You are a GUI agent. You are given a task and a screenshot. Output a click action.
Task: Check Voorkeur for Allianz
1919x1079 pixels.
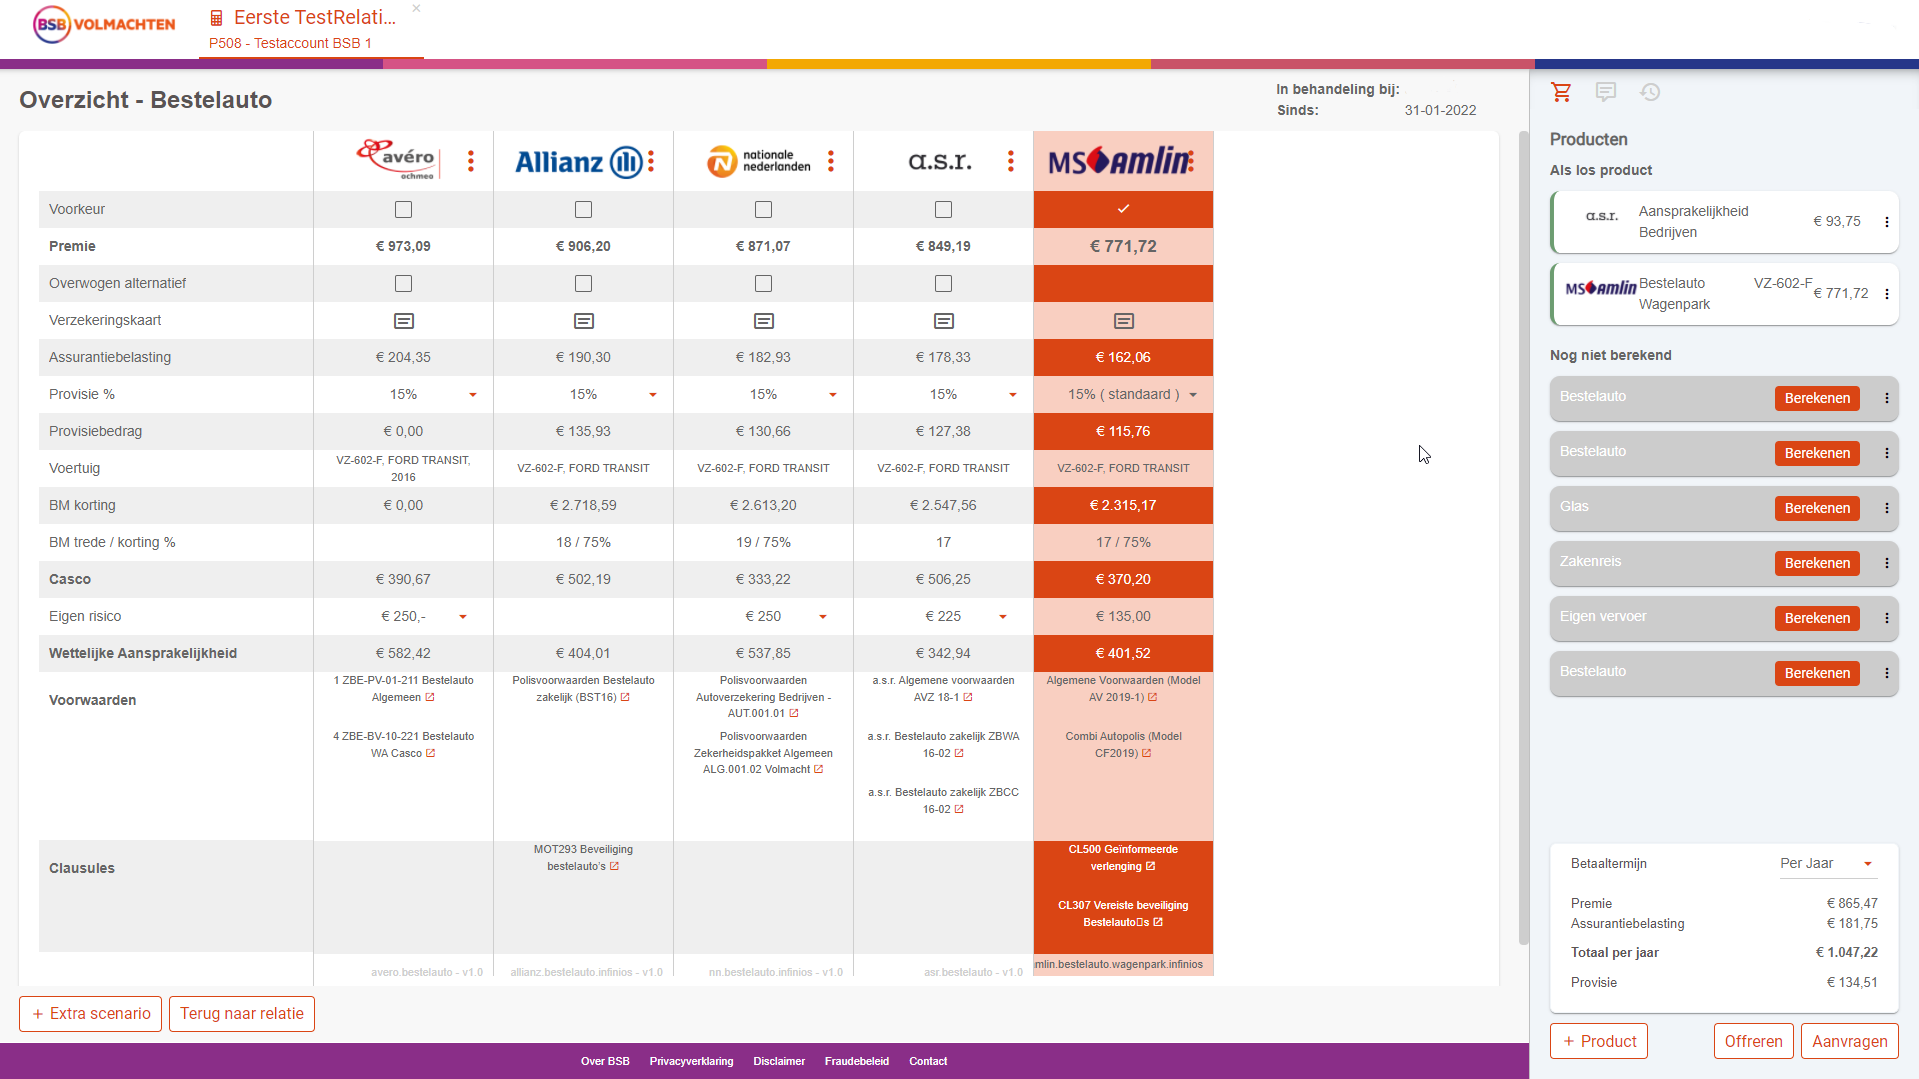584,209
